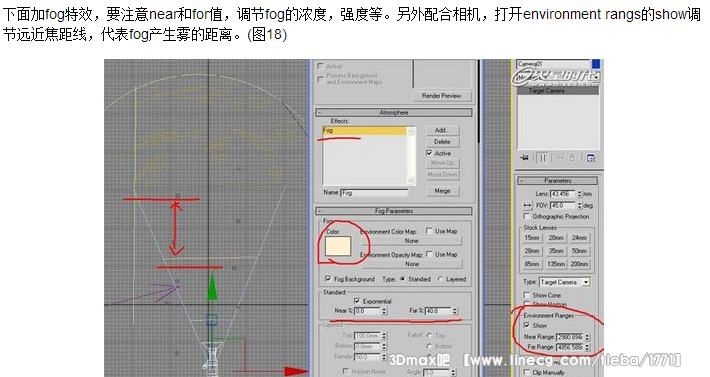Click the Lens spinner arrows

(579, 194)
